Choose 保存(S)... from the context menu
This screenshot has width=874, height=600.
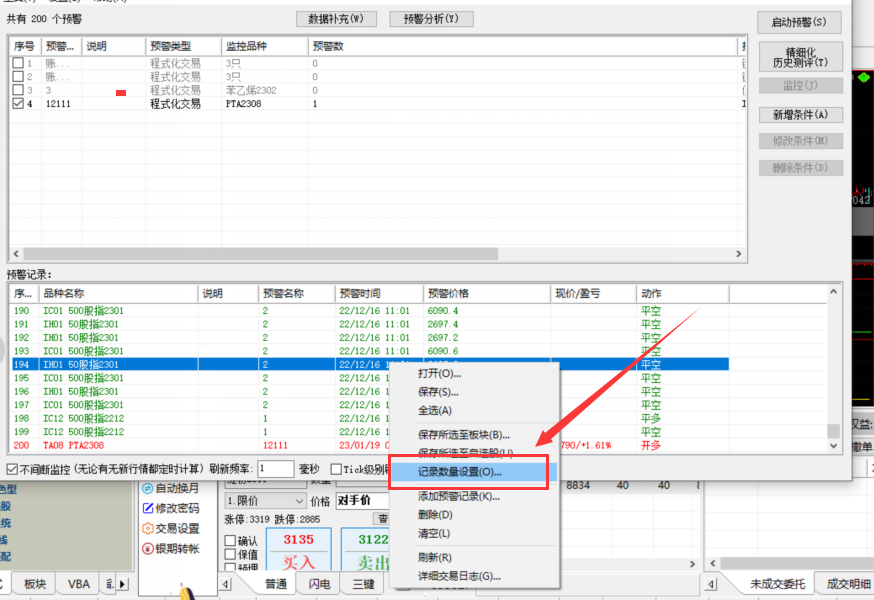tap(438, 392)
